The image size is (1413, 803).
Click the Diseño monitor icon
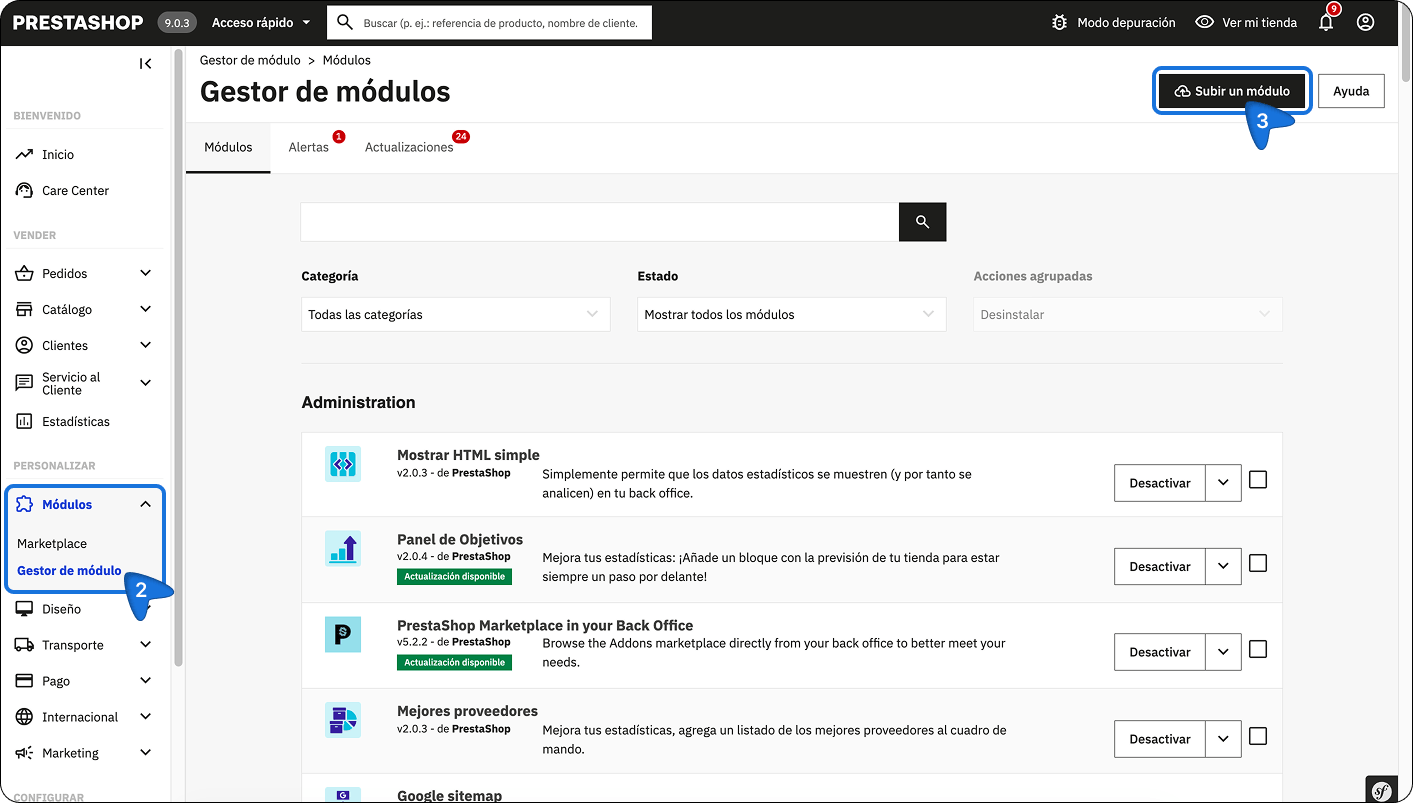click(x=25, y=609)
